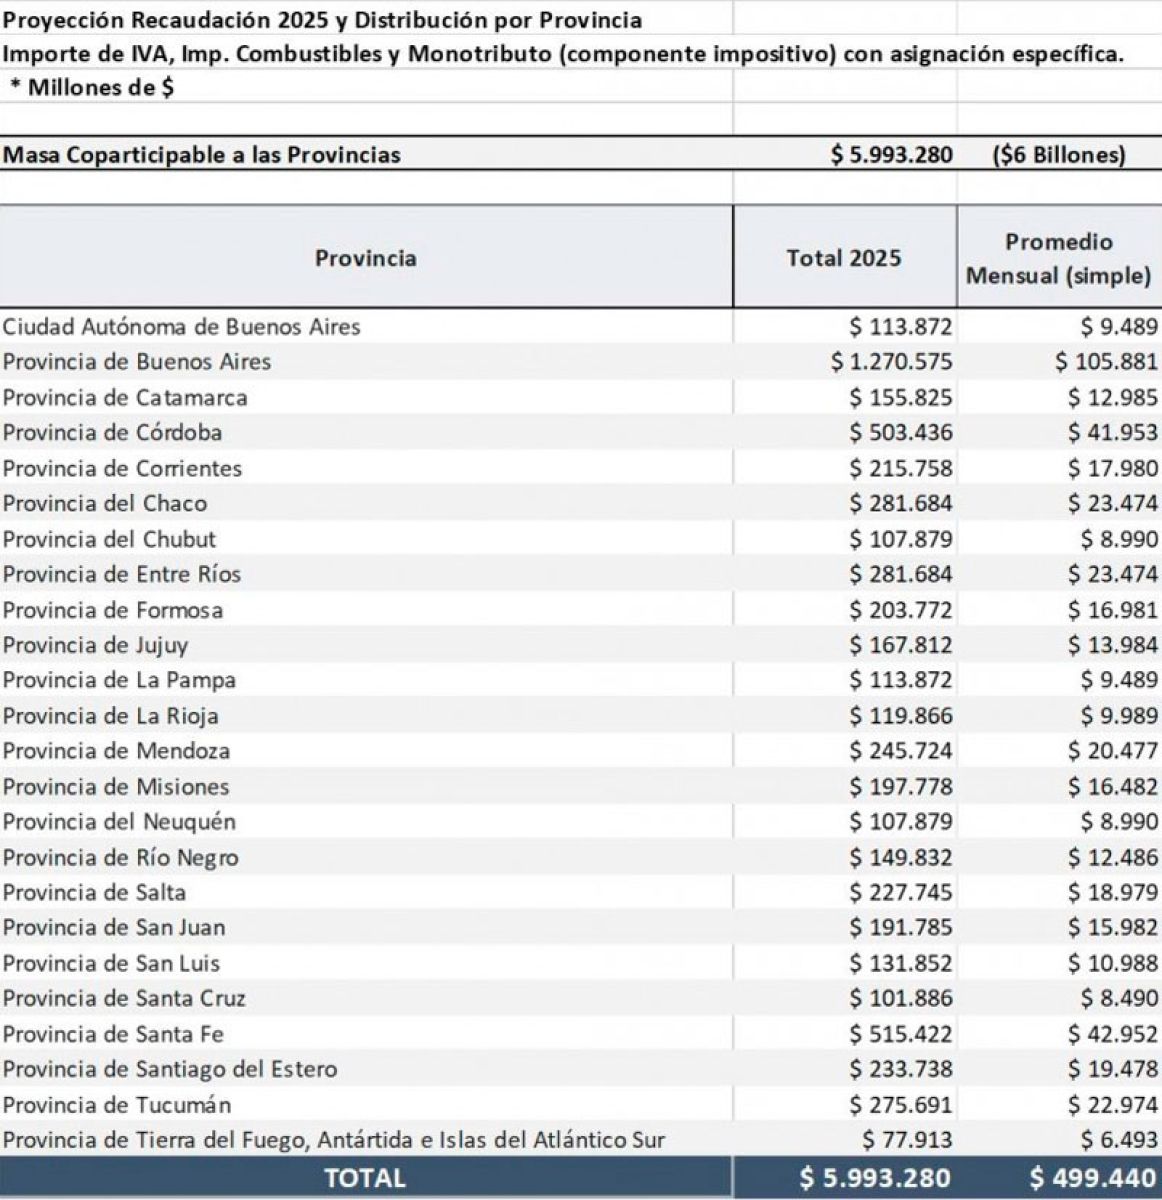Click the 'Provincia de Misiones' cell
Image resolution: width=1162 pixels, height=1200 pixels.
click(x=116, y=787)
